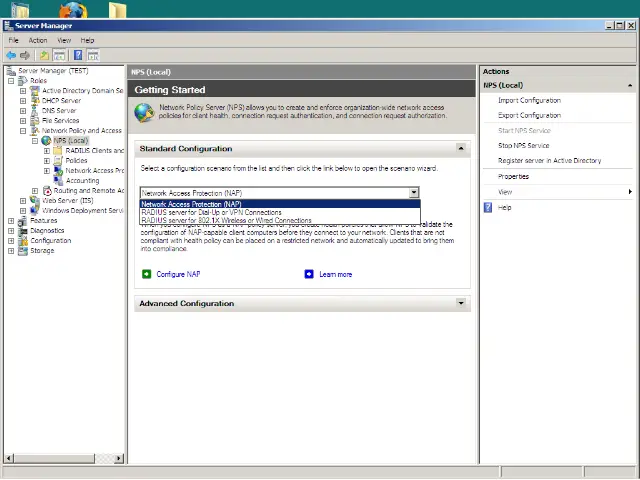Click tree pane horizontal scrollbar left arrow

9,458
